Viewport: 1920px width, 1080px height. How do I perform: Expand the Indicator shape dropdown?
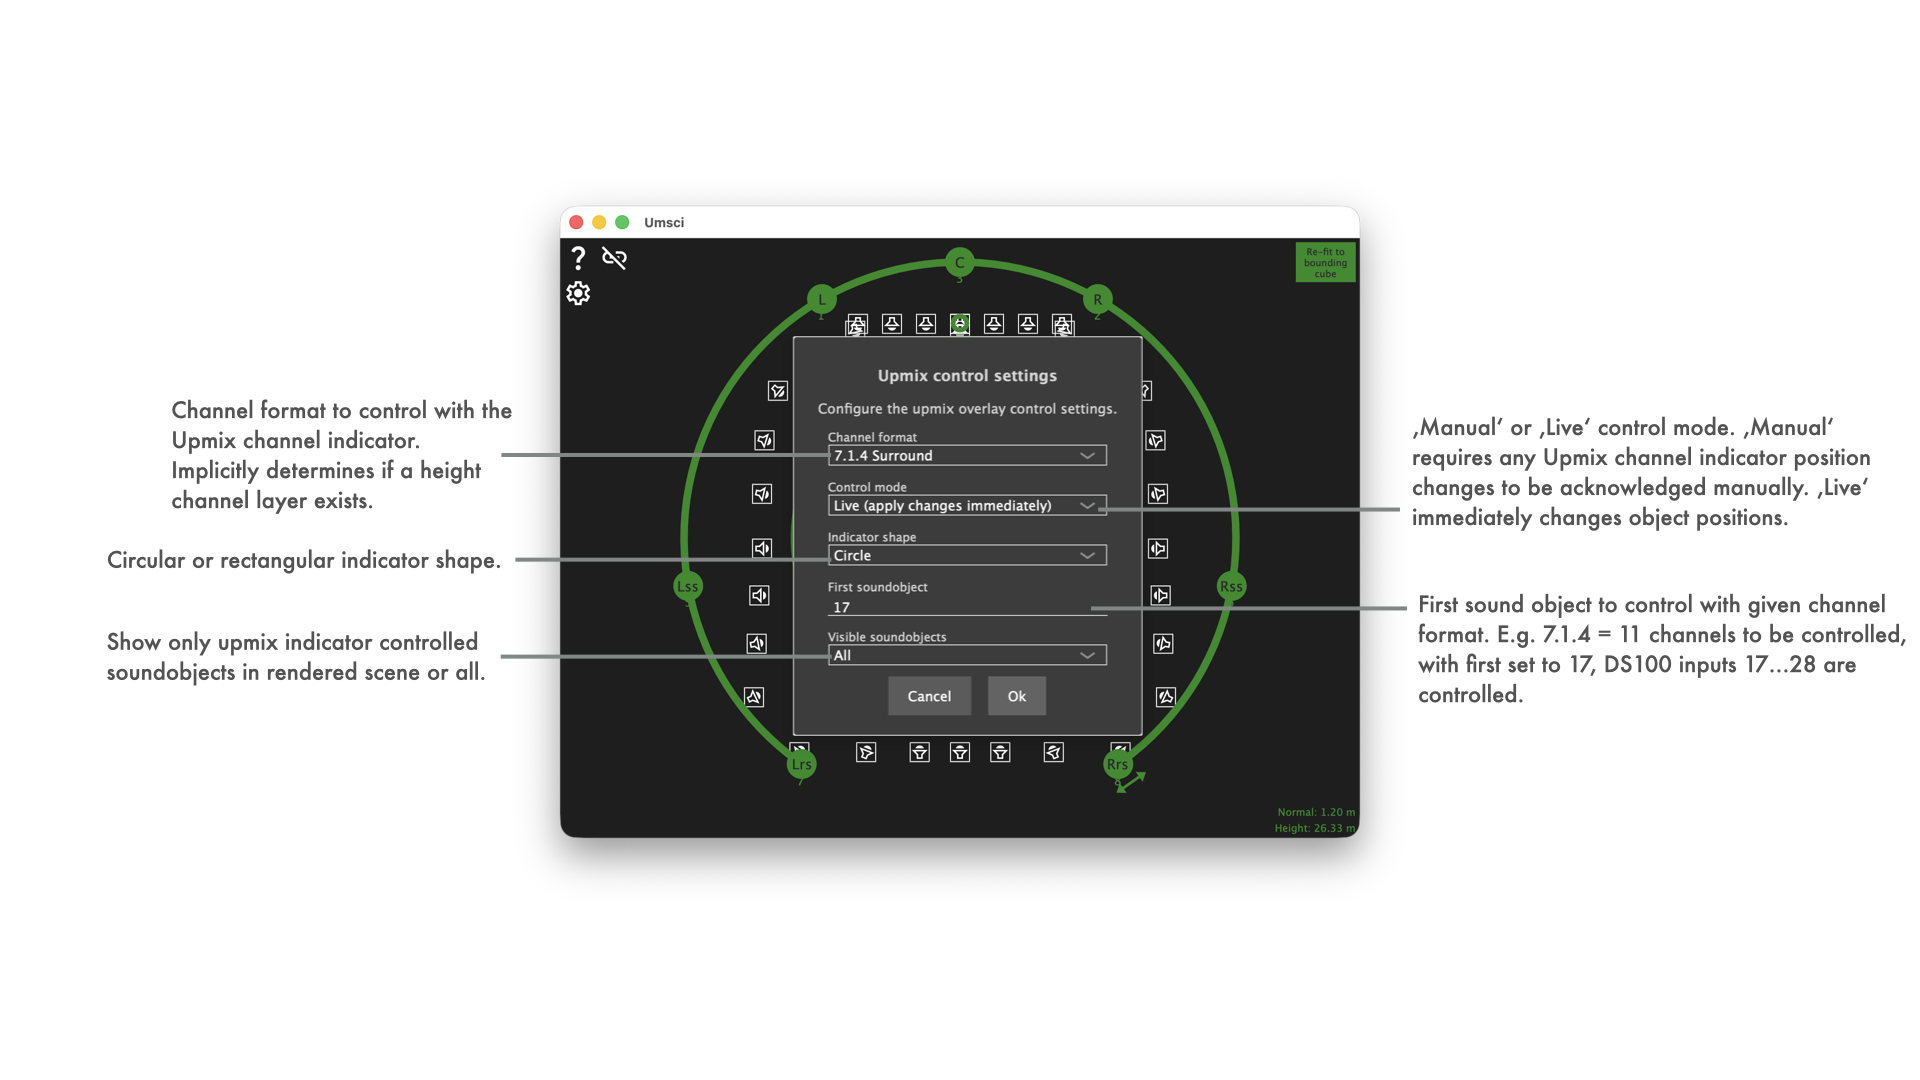(967, 556)
